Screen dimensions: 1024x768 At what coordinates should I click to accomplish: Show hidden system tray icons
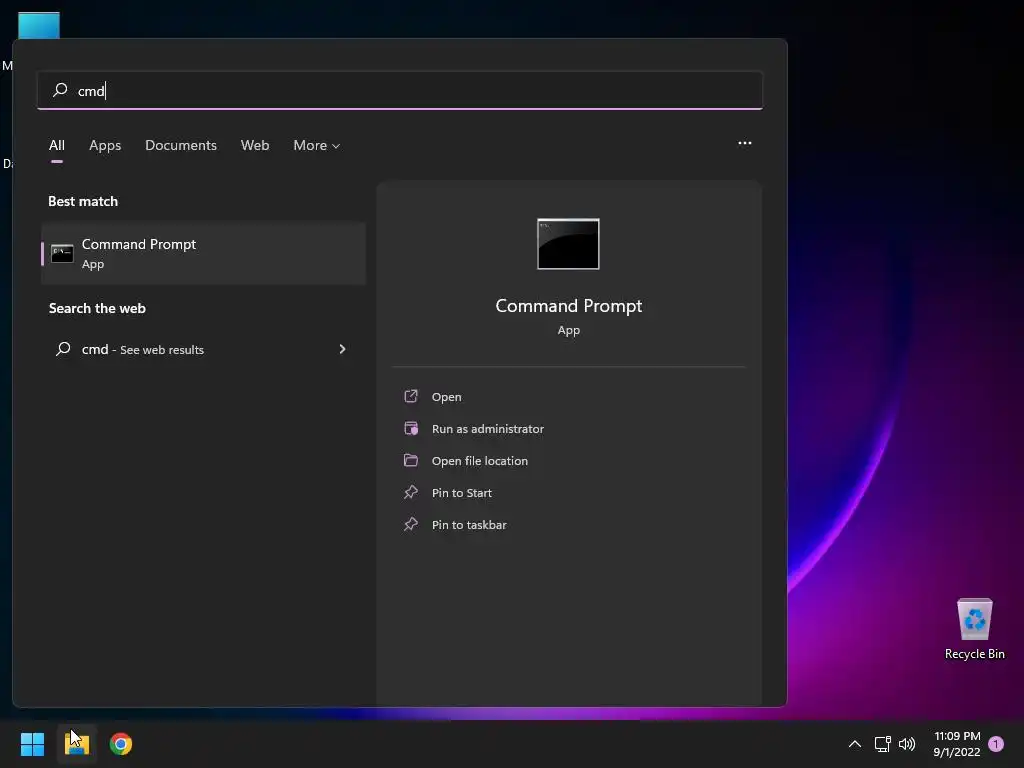pyautogui.click(x=854, y=744)
